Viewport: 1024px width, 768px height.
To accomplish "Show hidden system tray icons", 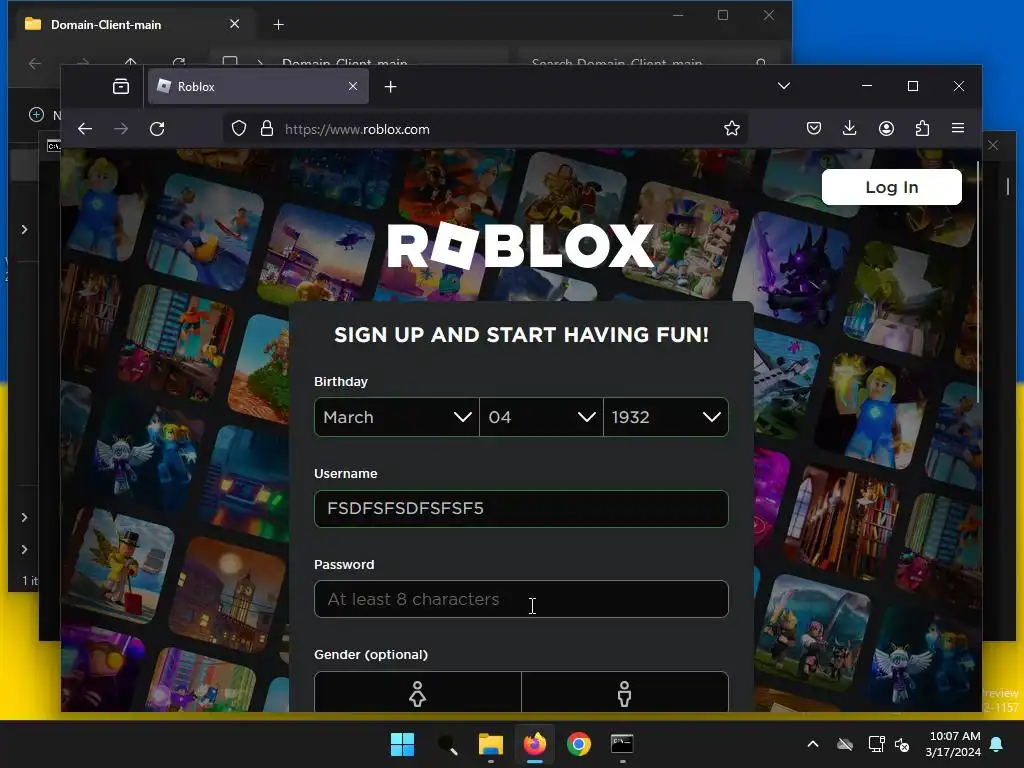I will pos(813,744).
